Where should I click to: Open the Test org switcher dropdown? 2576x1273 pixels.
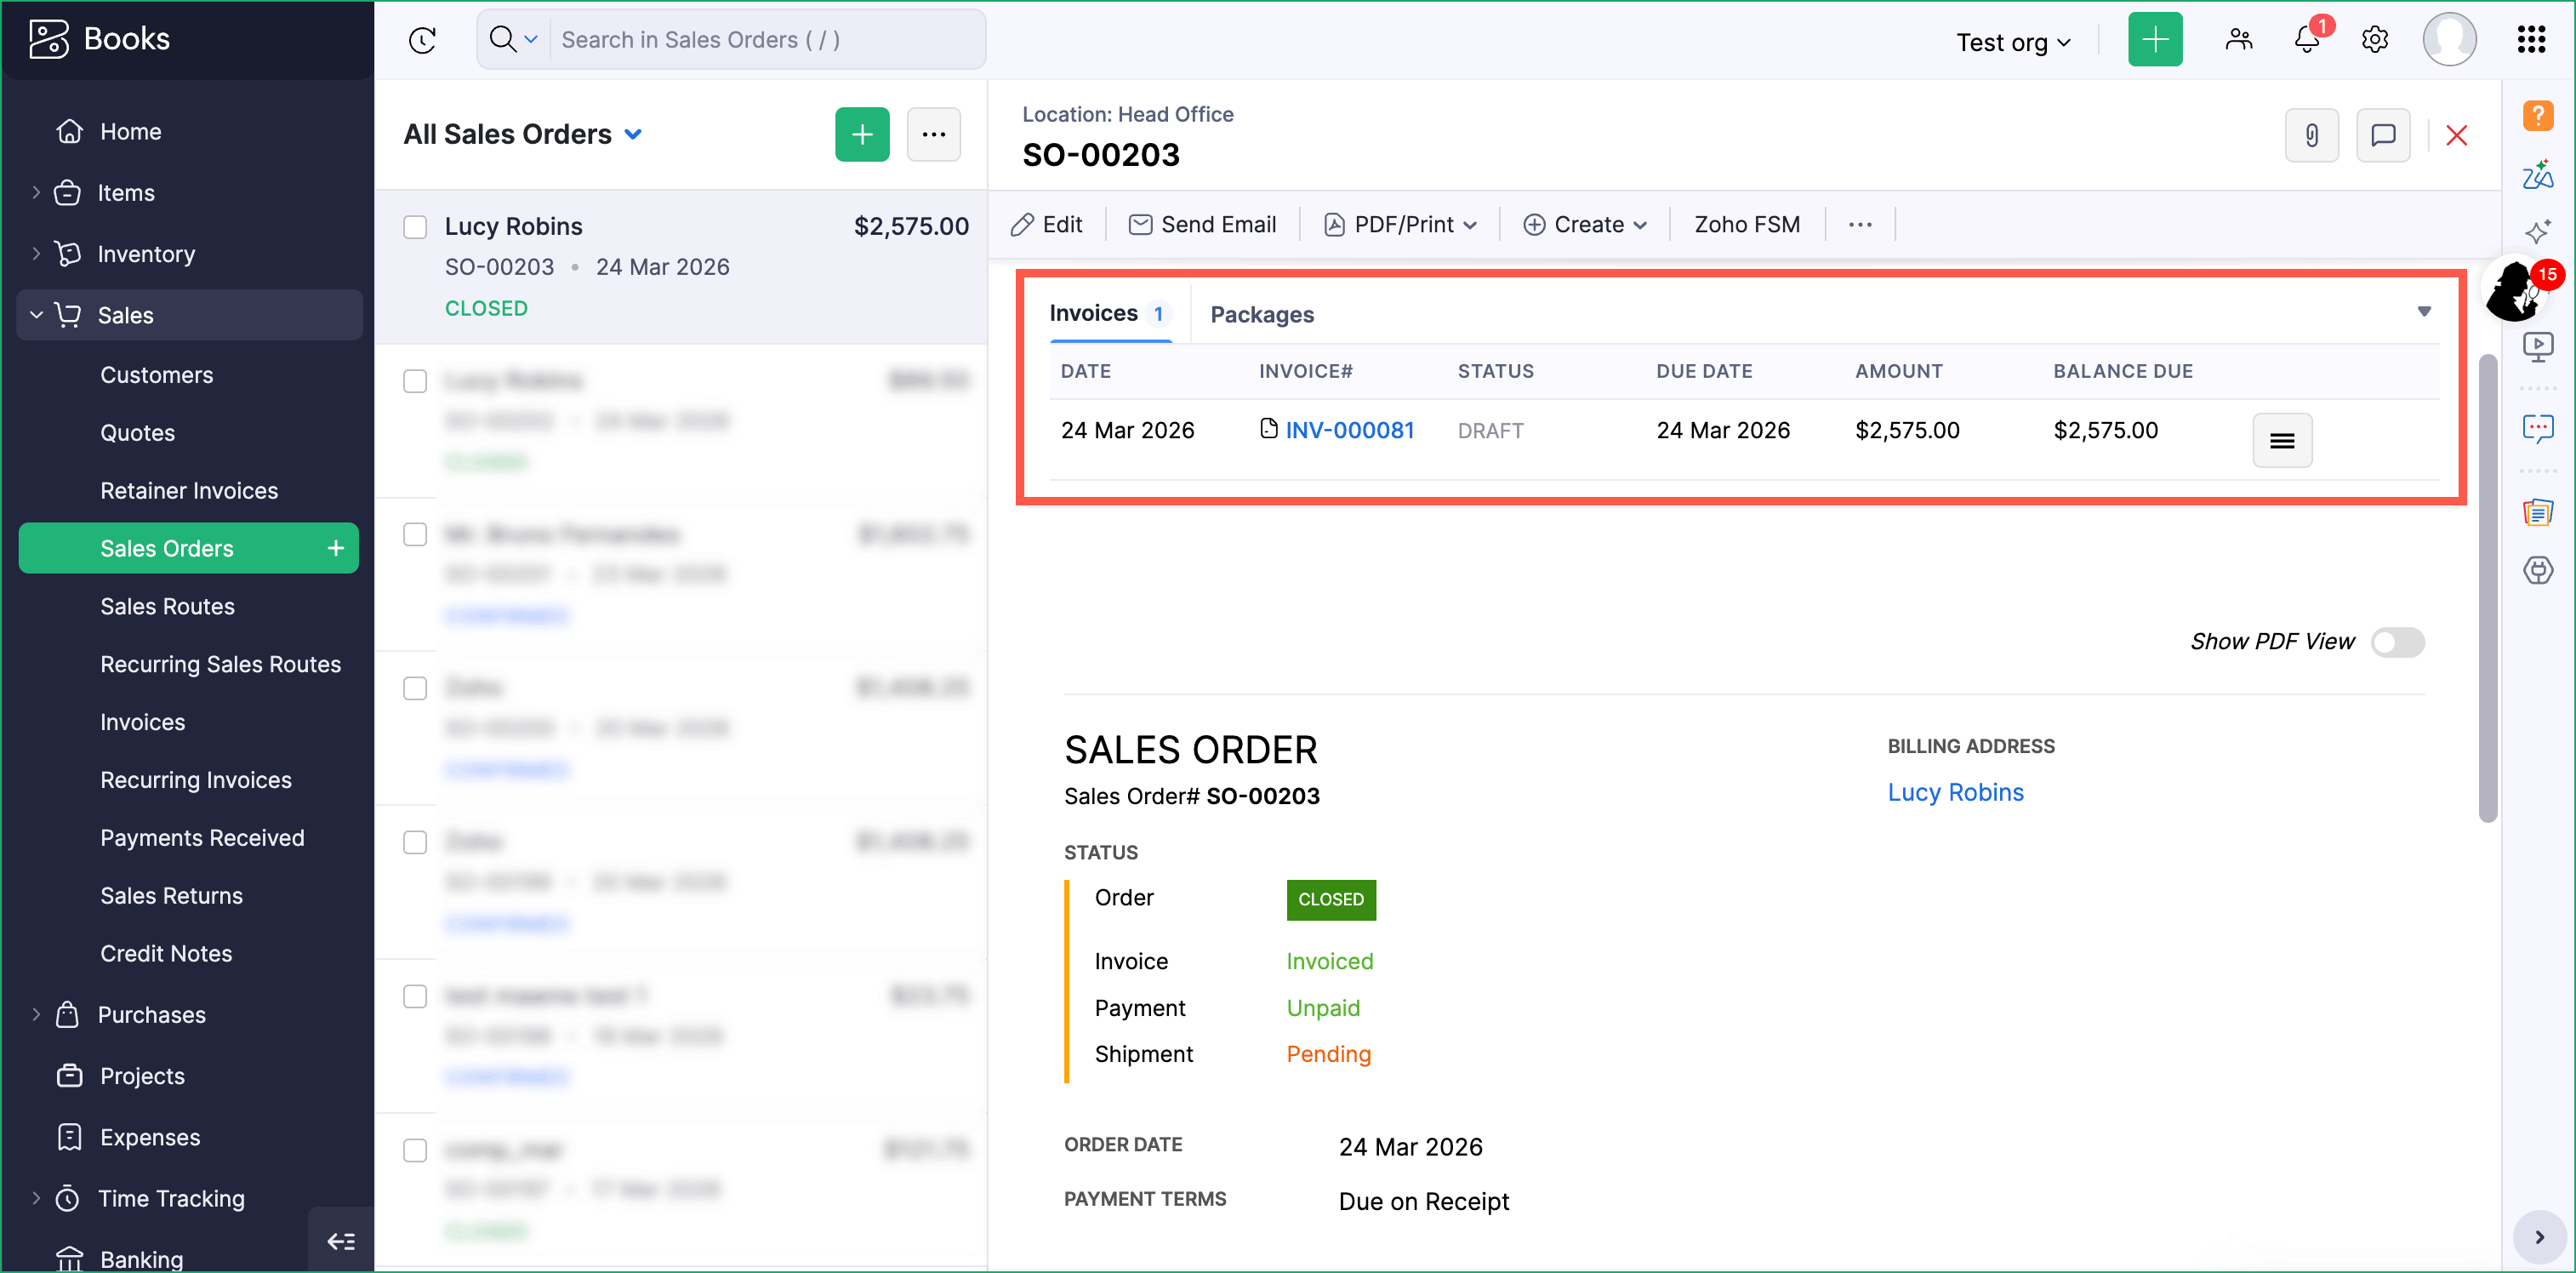coord(2013,42)
